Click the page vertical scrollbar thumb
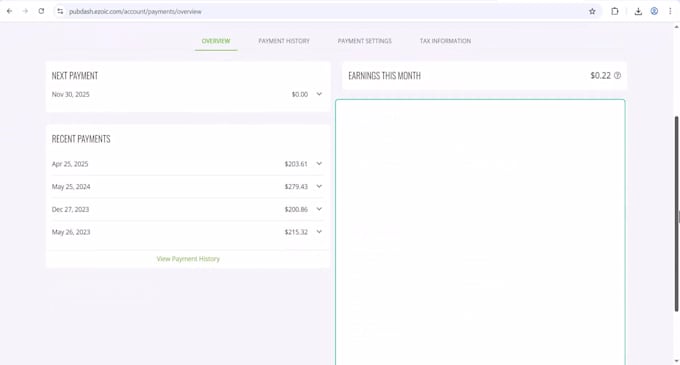 [676, 213]
